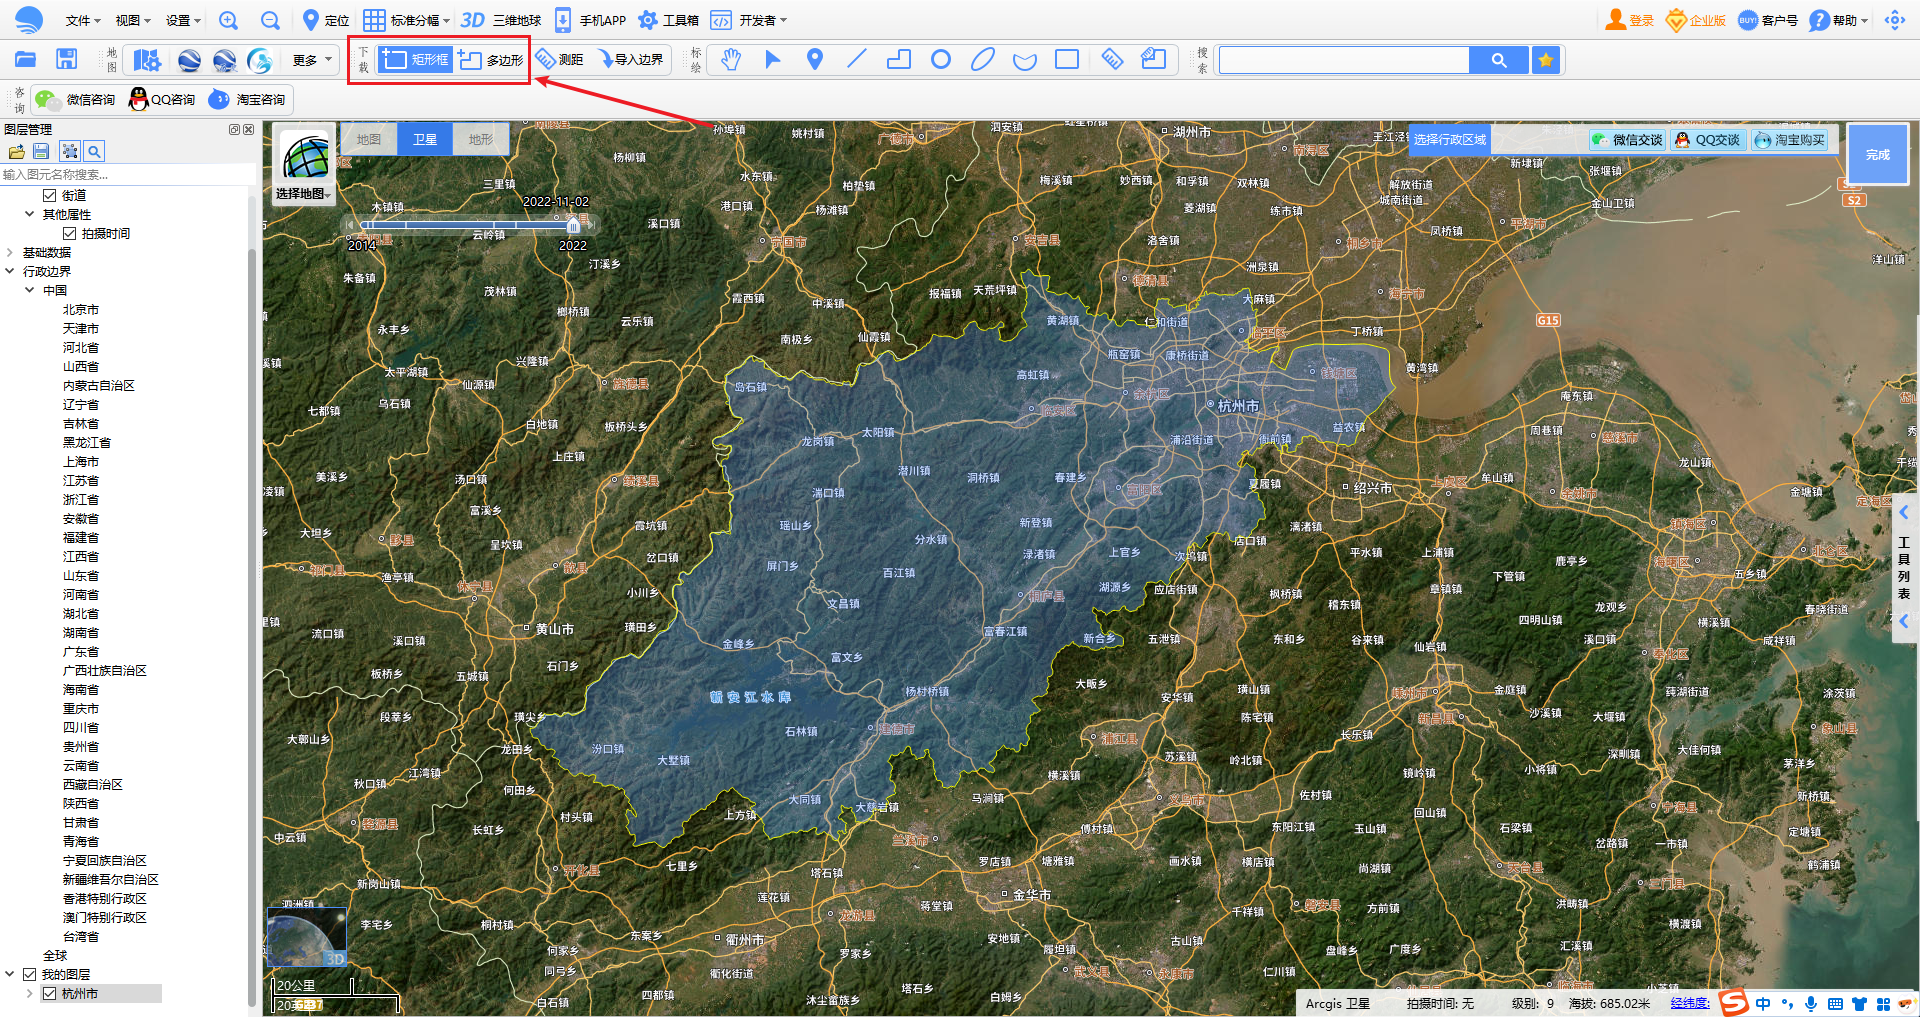The height and width of the screenshot is (1017, 1920).
Task: Click the imagery date timeline slider handle
Action: (x=573, y=225)
